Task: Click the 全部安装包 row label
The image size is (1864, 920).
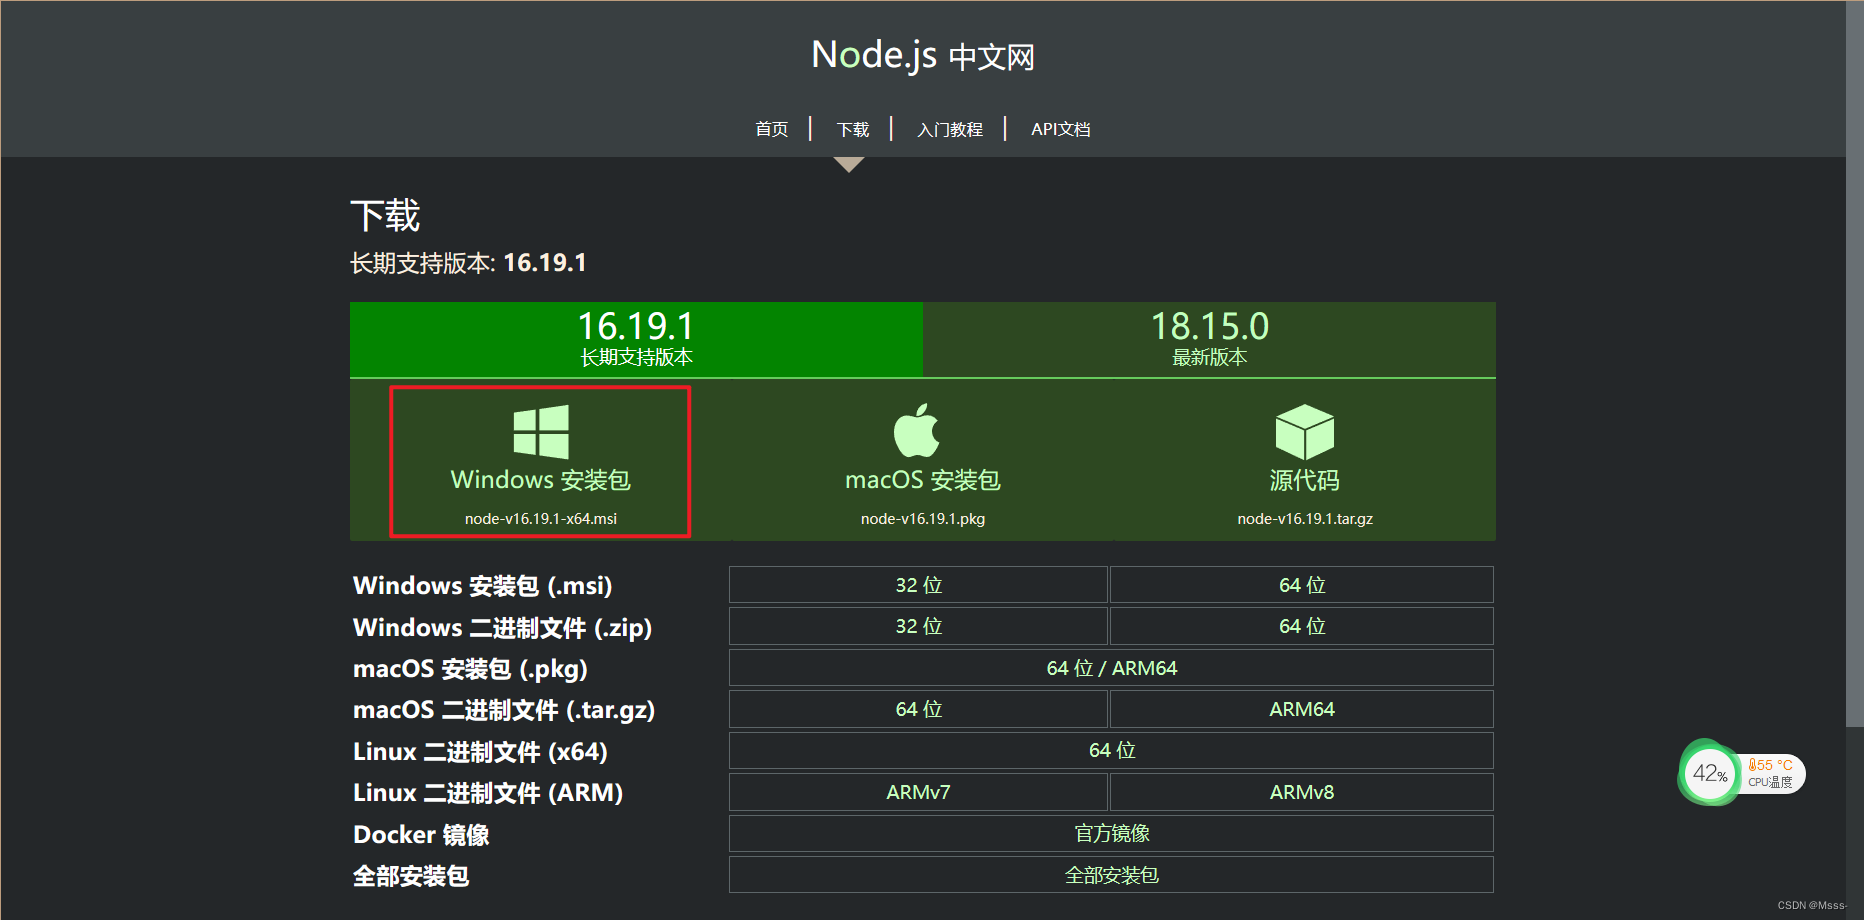Action: point(411,876)
